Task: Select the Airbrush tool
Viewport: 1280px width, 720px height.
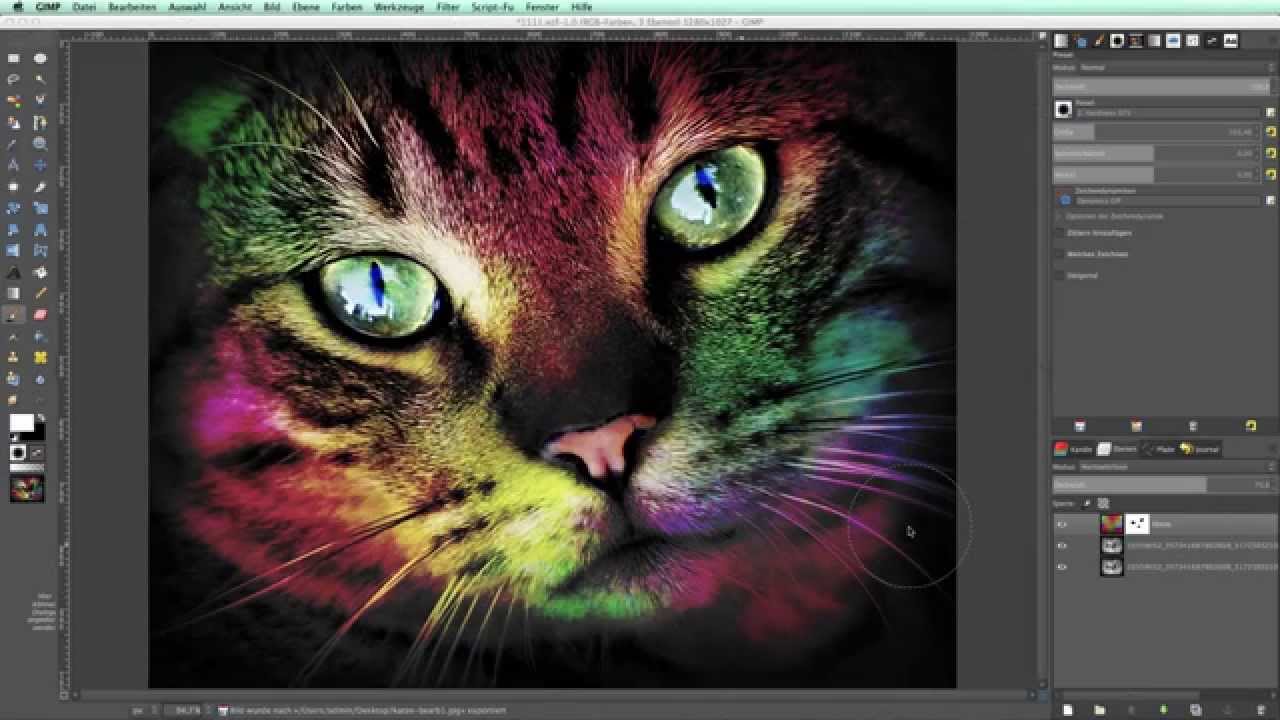Action: (14, 336)
